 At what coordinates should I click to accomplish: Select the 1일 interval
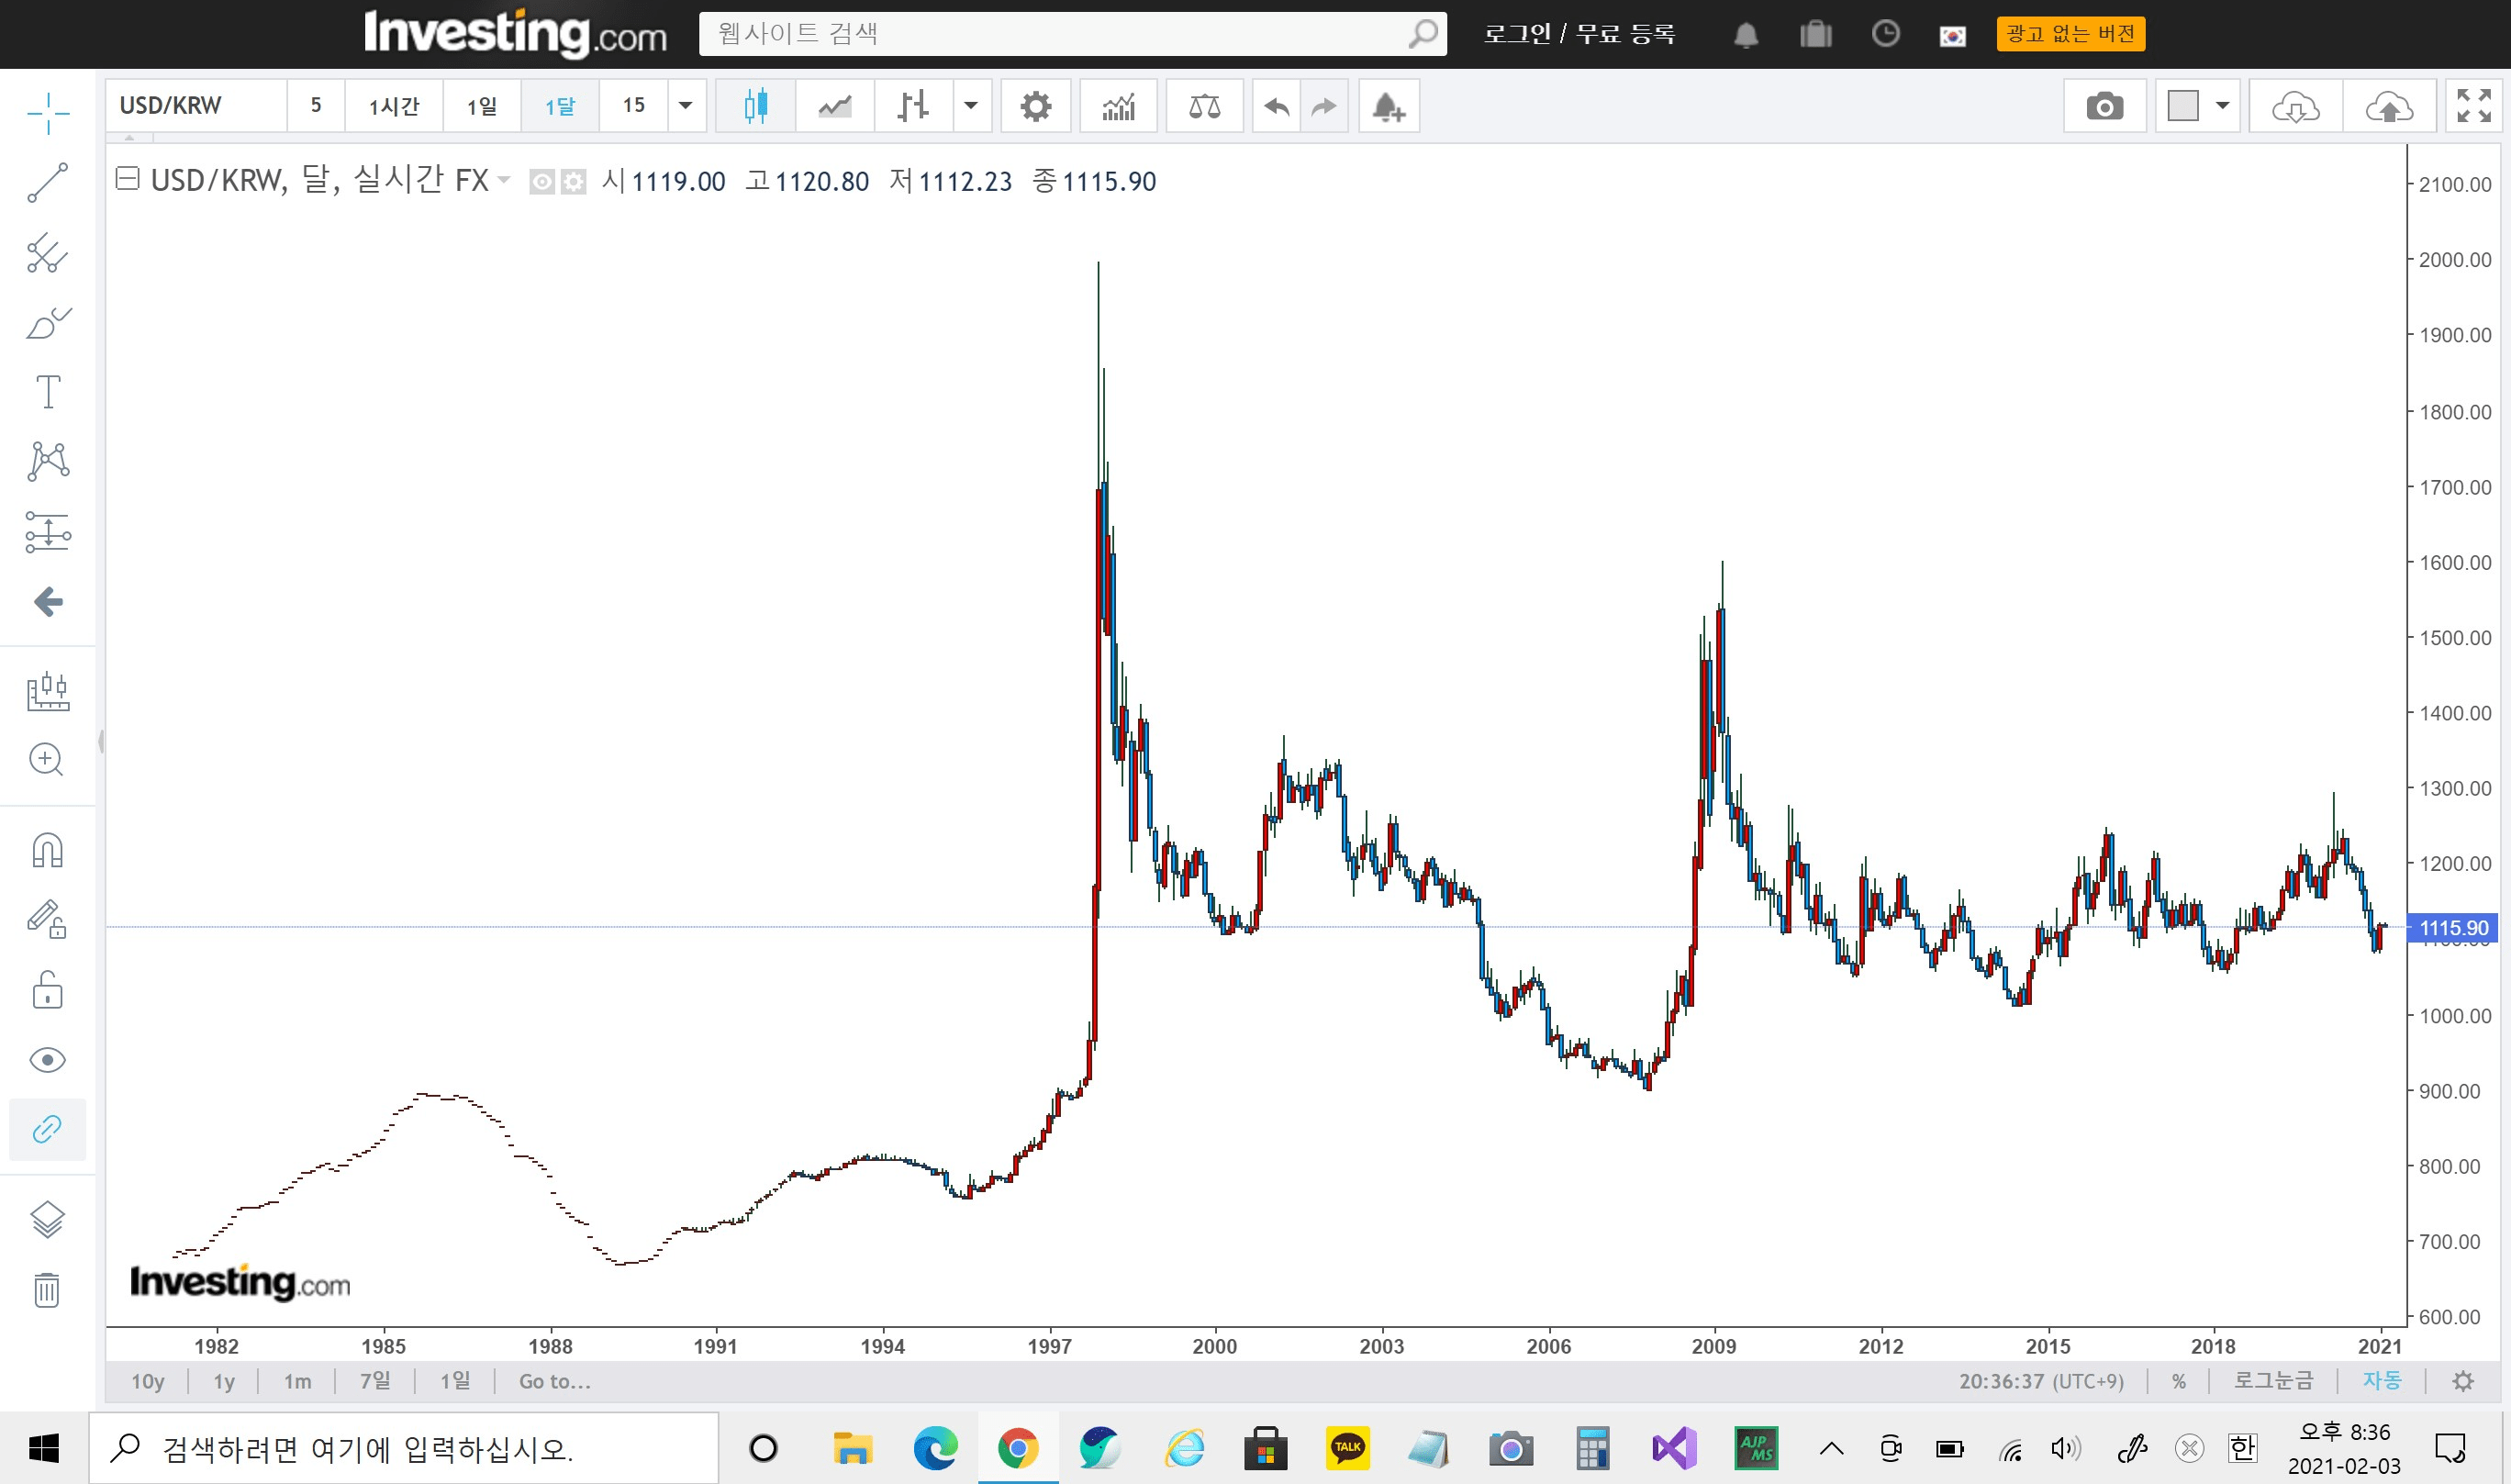point(482,106)
